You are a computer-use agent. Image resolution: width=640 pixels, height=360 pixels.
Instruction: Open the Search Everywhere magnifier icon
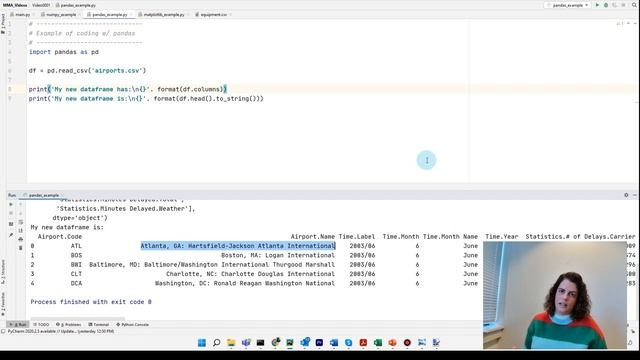[634, 5]
